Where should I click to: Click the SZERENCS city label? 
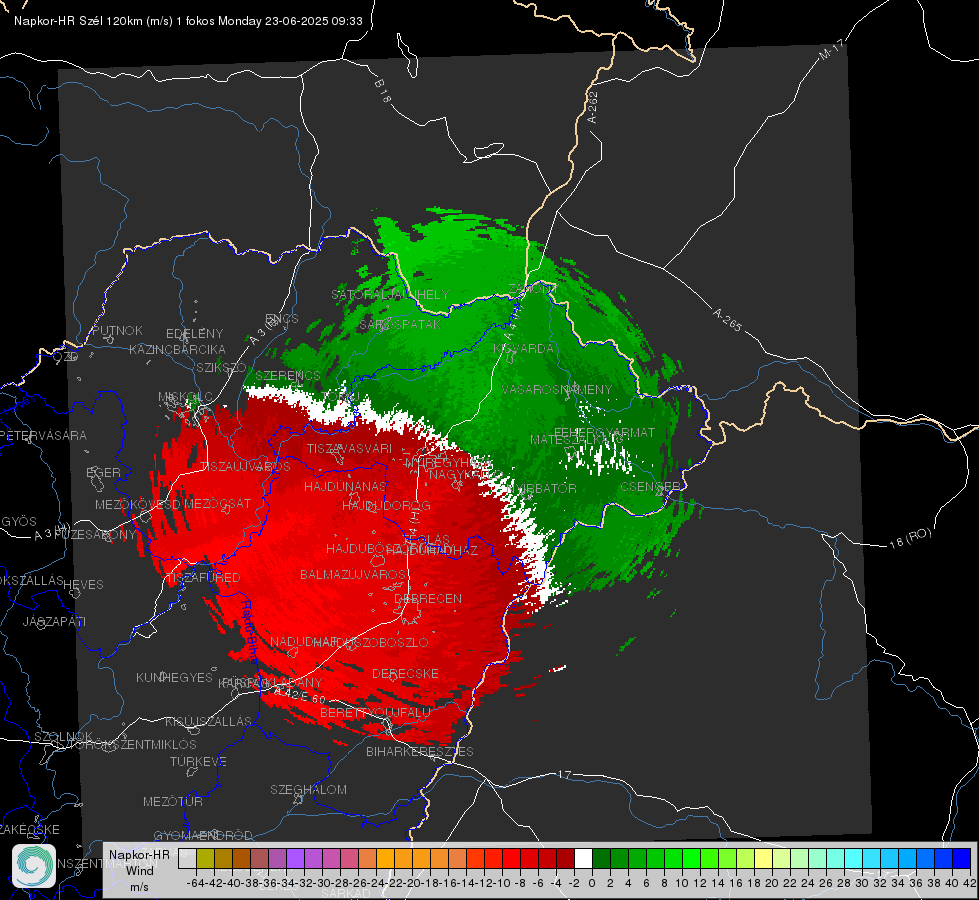pos(288,375)
